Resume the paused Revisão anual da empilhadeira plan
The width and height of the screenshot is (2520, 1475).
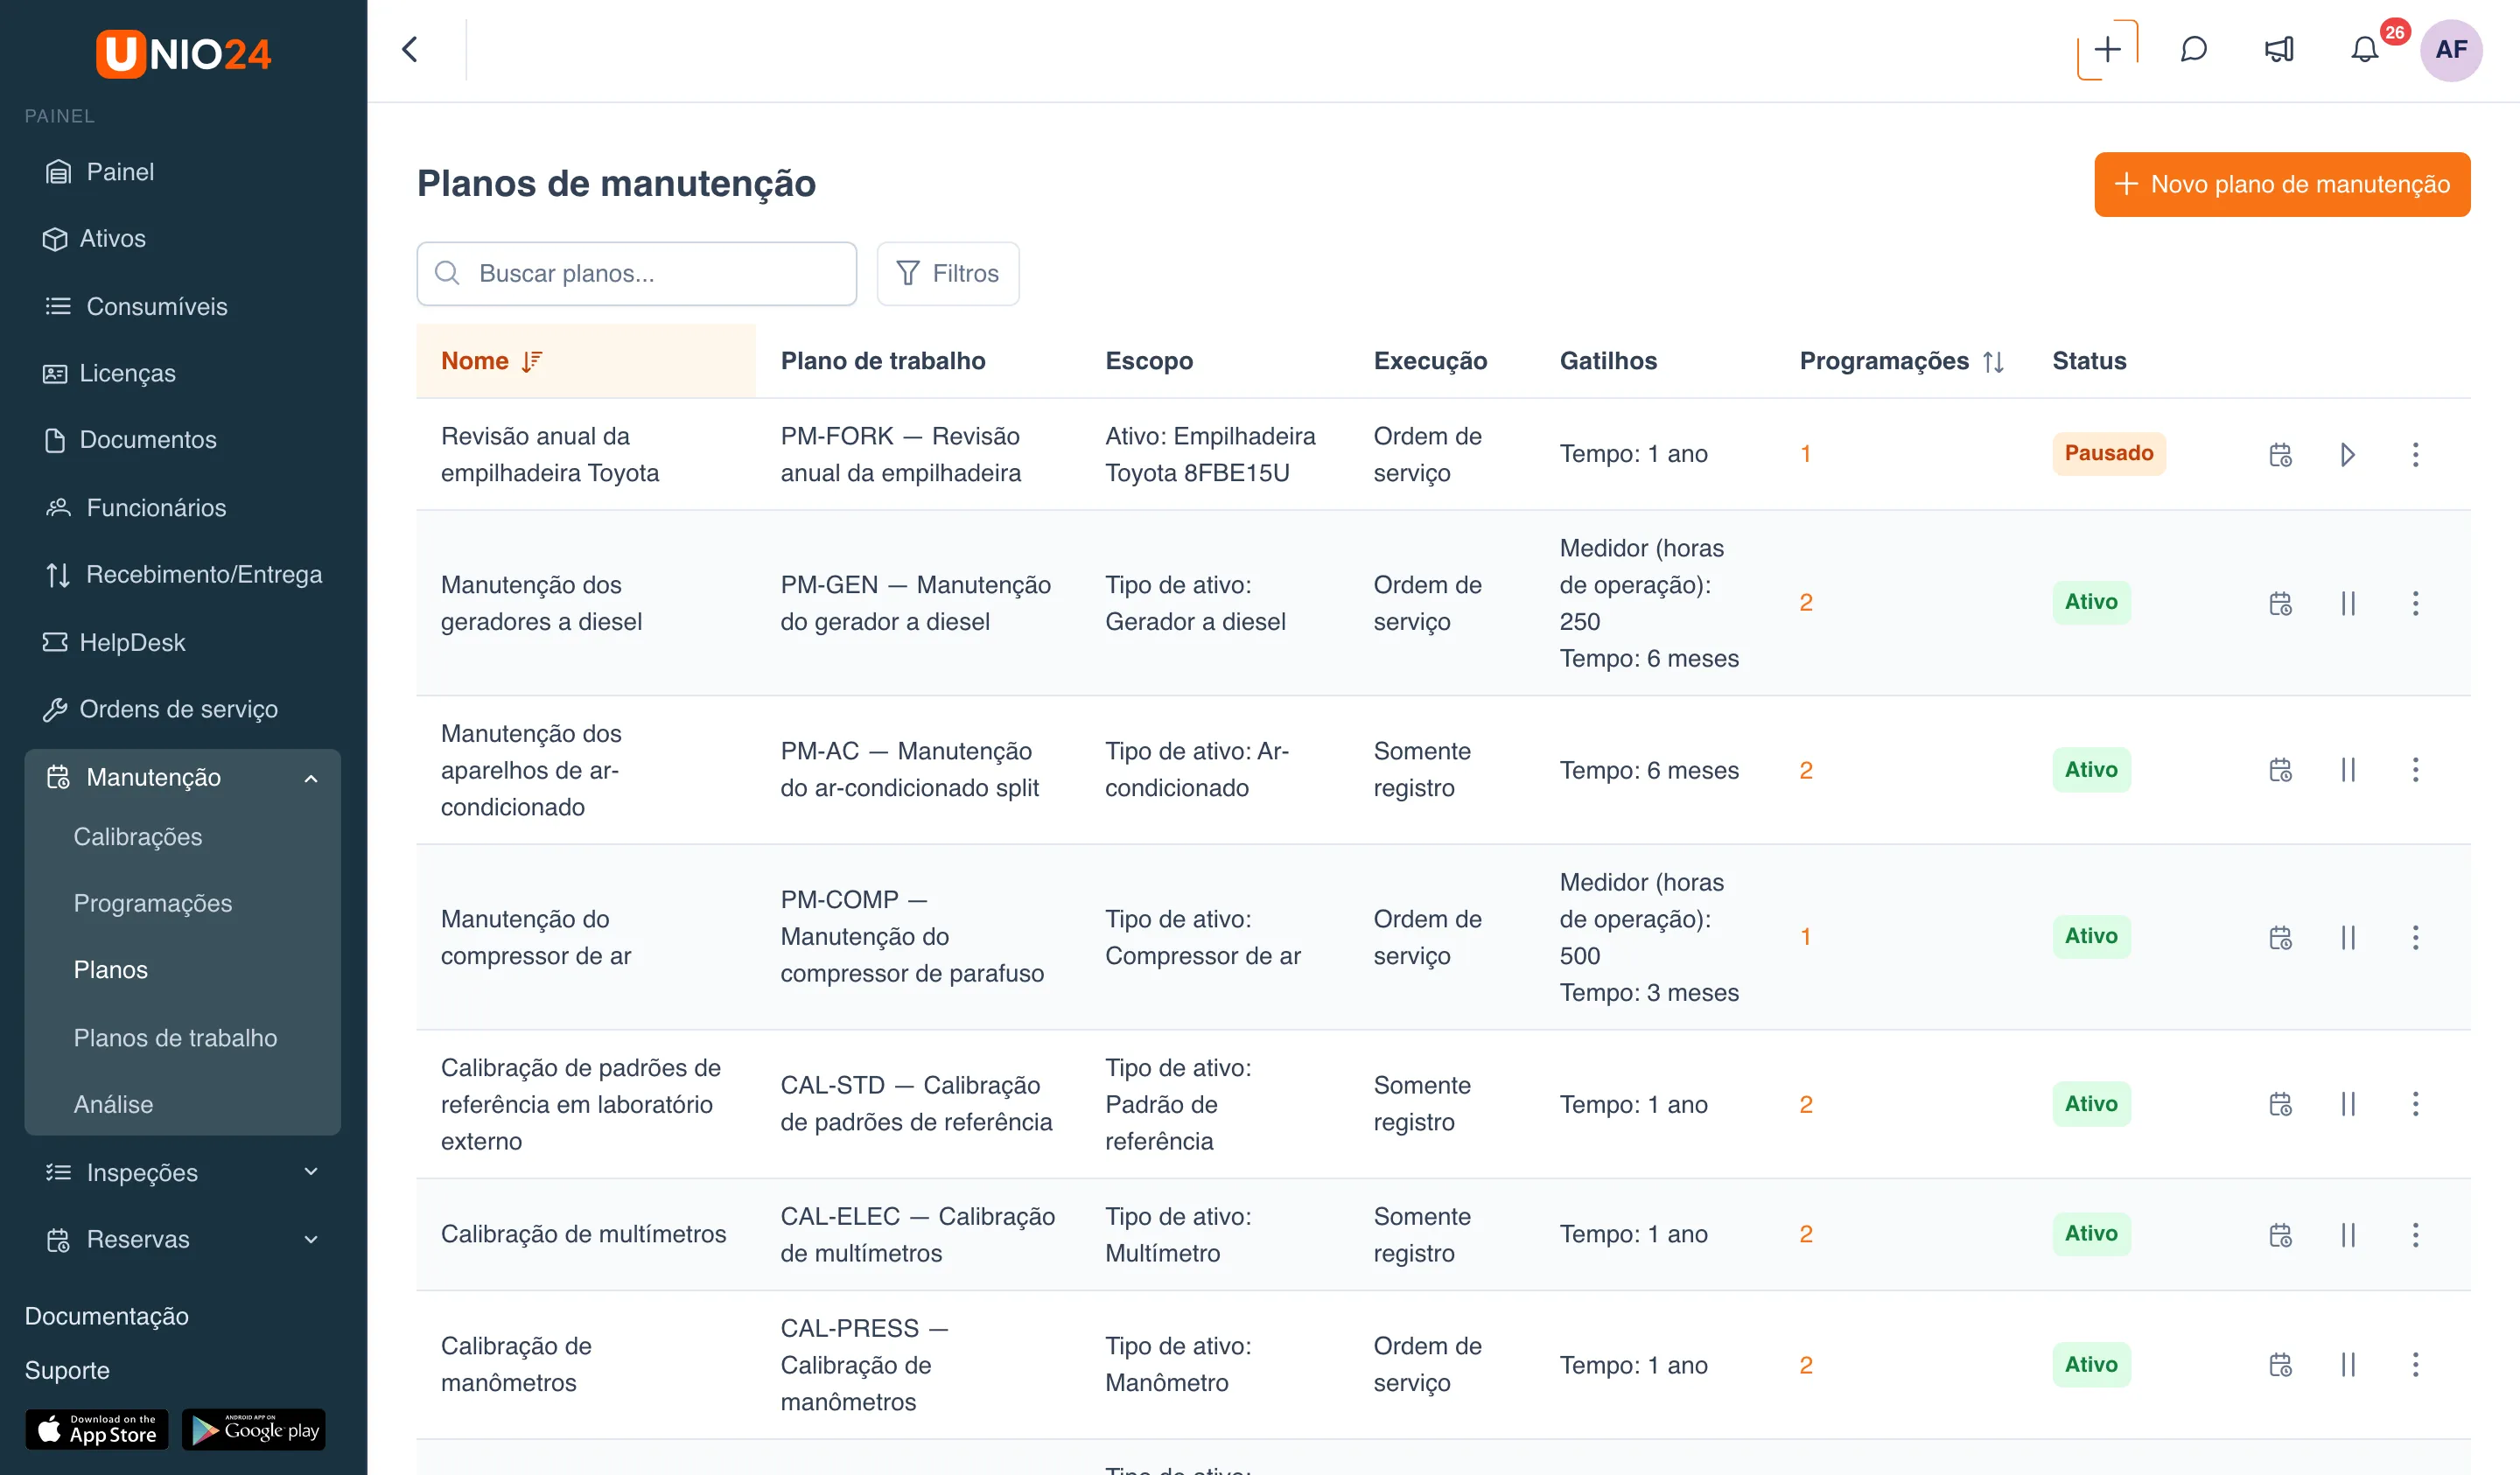[2347, 455]
